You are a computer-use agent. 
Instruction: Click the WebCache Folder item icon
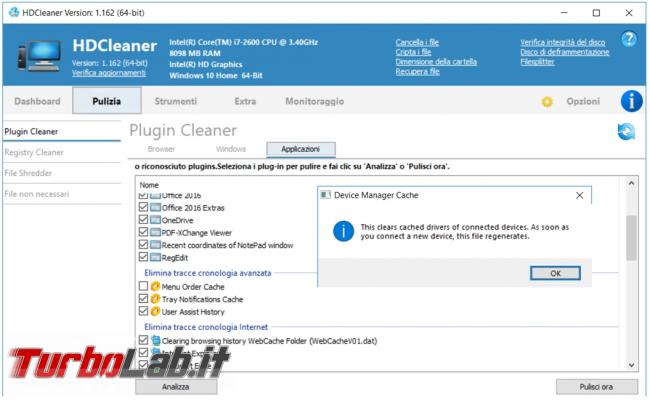point(155,341)
